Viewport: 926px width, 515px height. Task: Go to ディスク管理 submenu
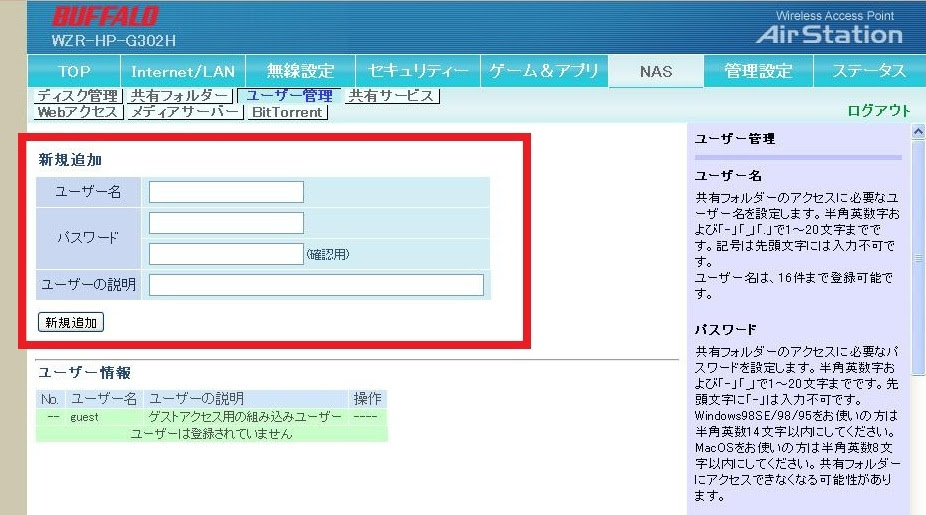78,96
